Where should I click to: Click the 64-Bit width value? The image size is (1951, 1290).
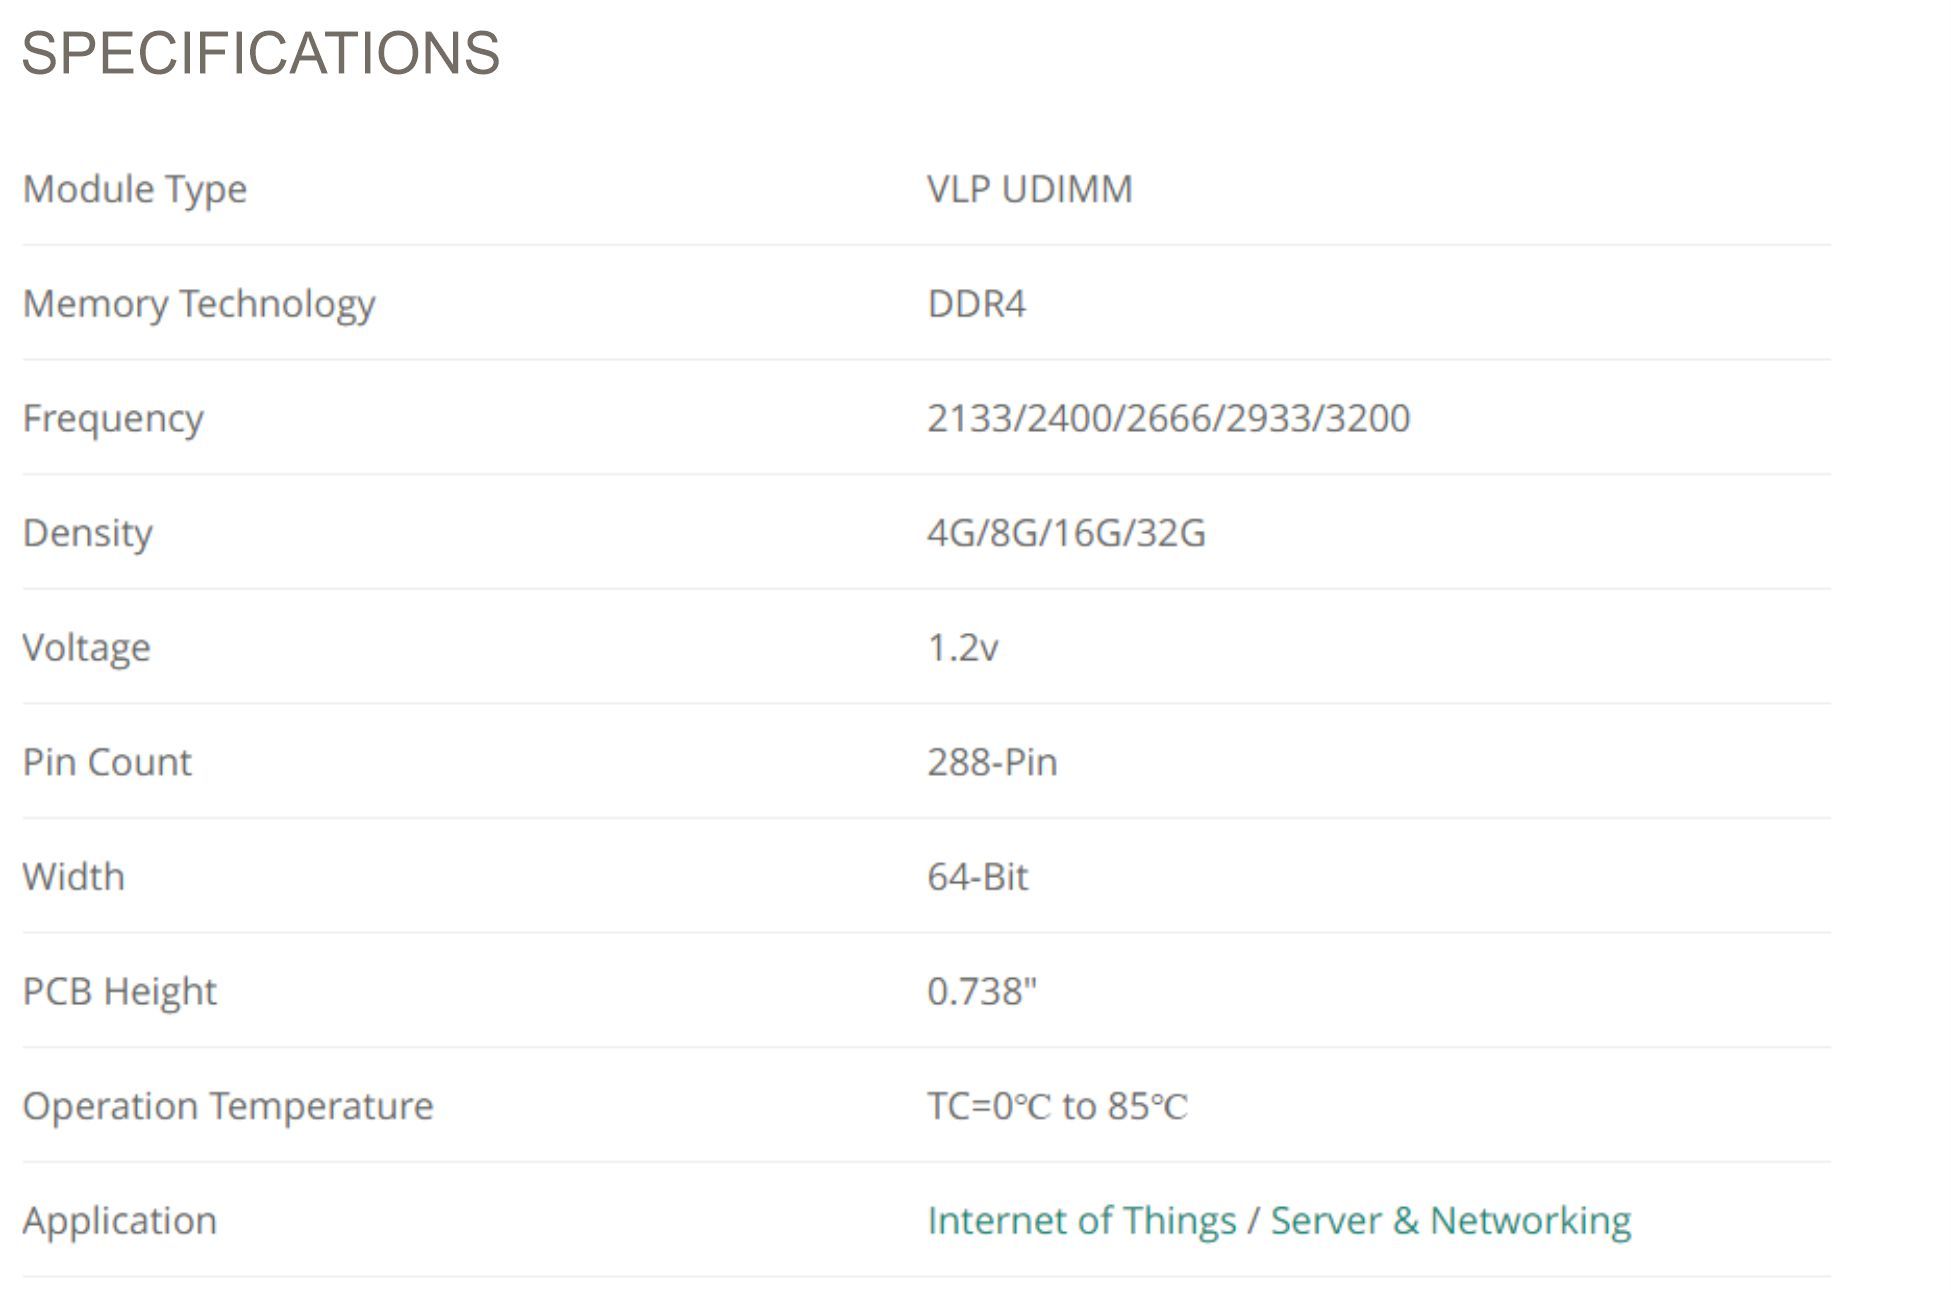(978, 877)
